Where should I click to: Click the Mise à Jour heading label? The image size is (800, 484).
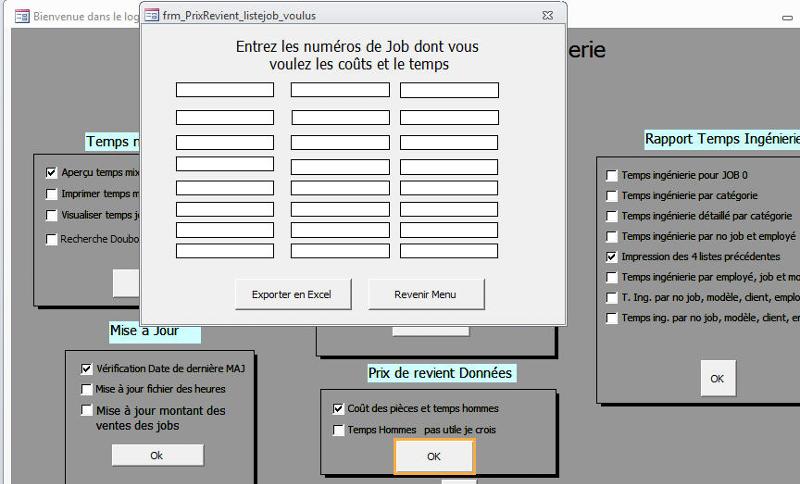pos(155,332)
